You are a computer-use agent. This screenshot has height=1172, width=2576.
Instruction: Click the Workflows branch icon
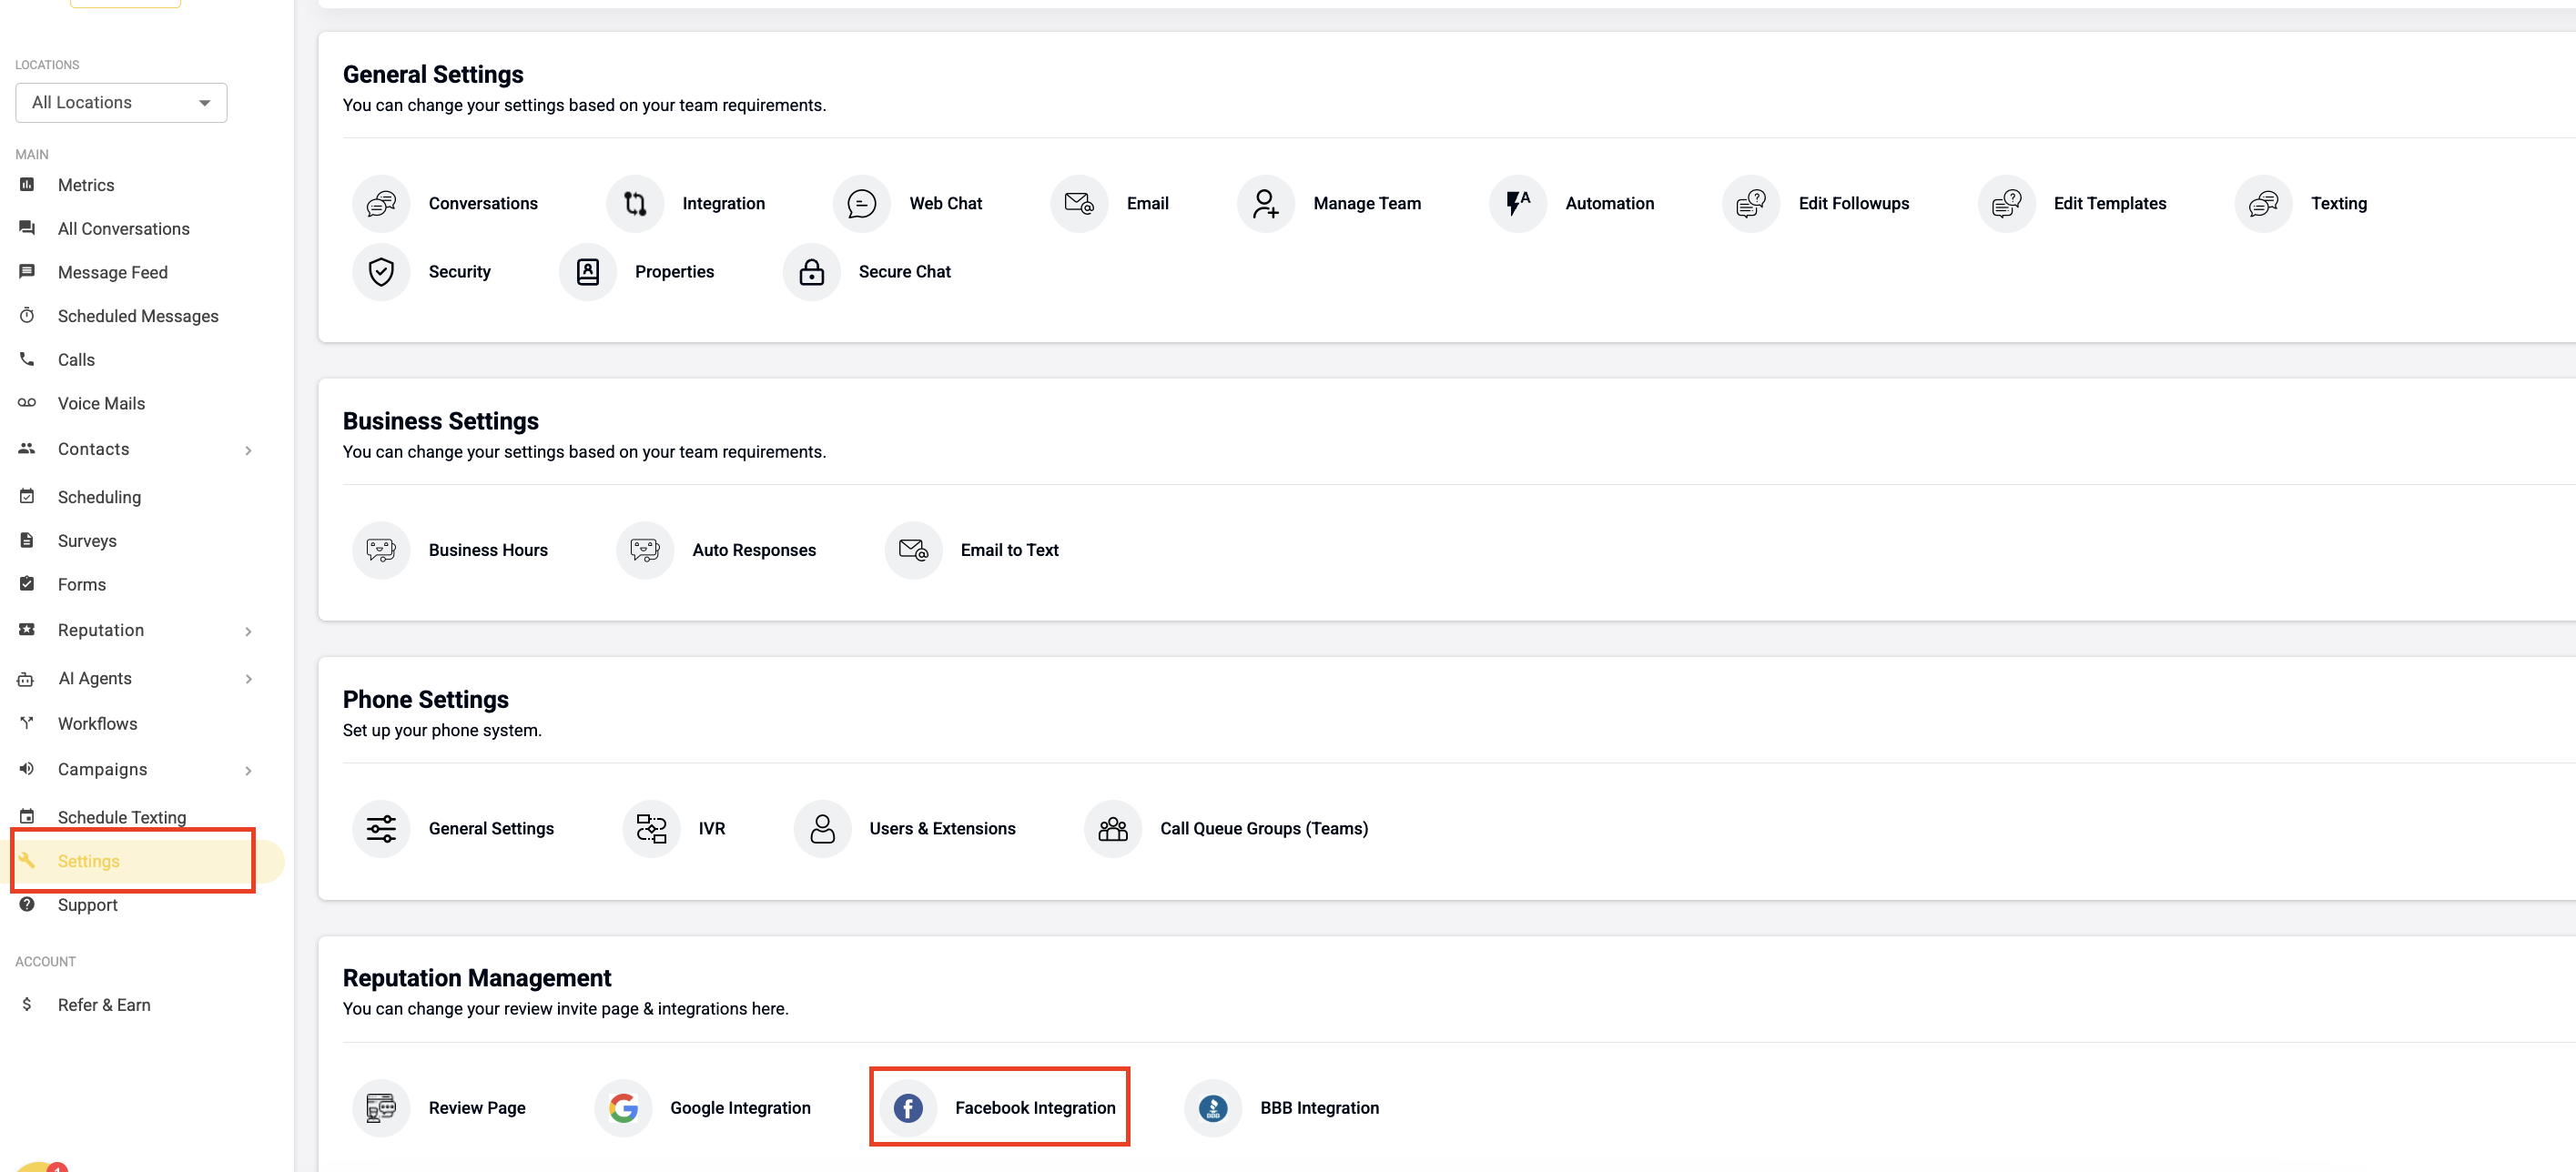click(27, 723)
